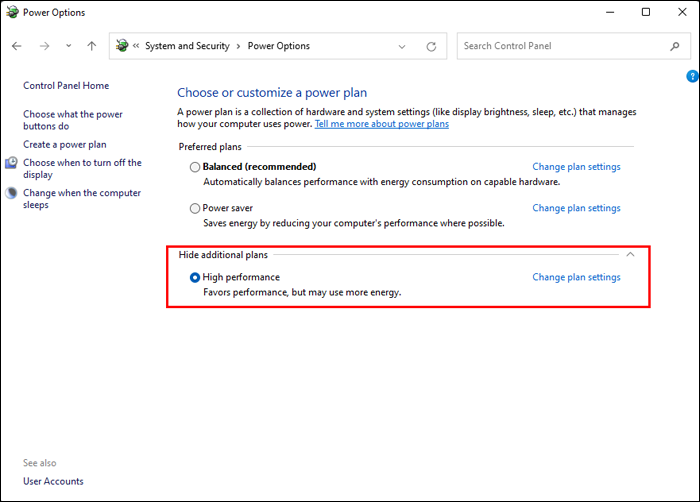Image resolution: width=700 pixels, height=502 pixels.
Task: Minimize the Power Options window
Action: coord(610,12)
